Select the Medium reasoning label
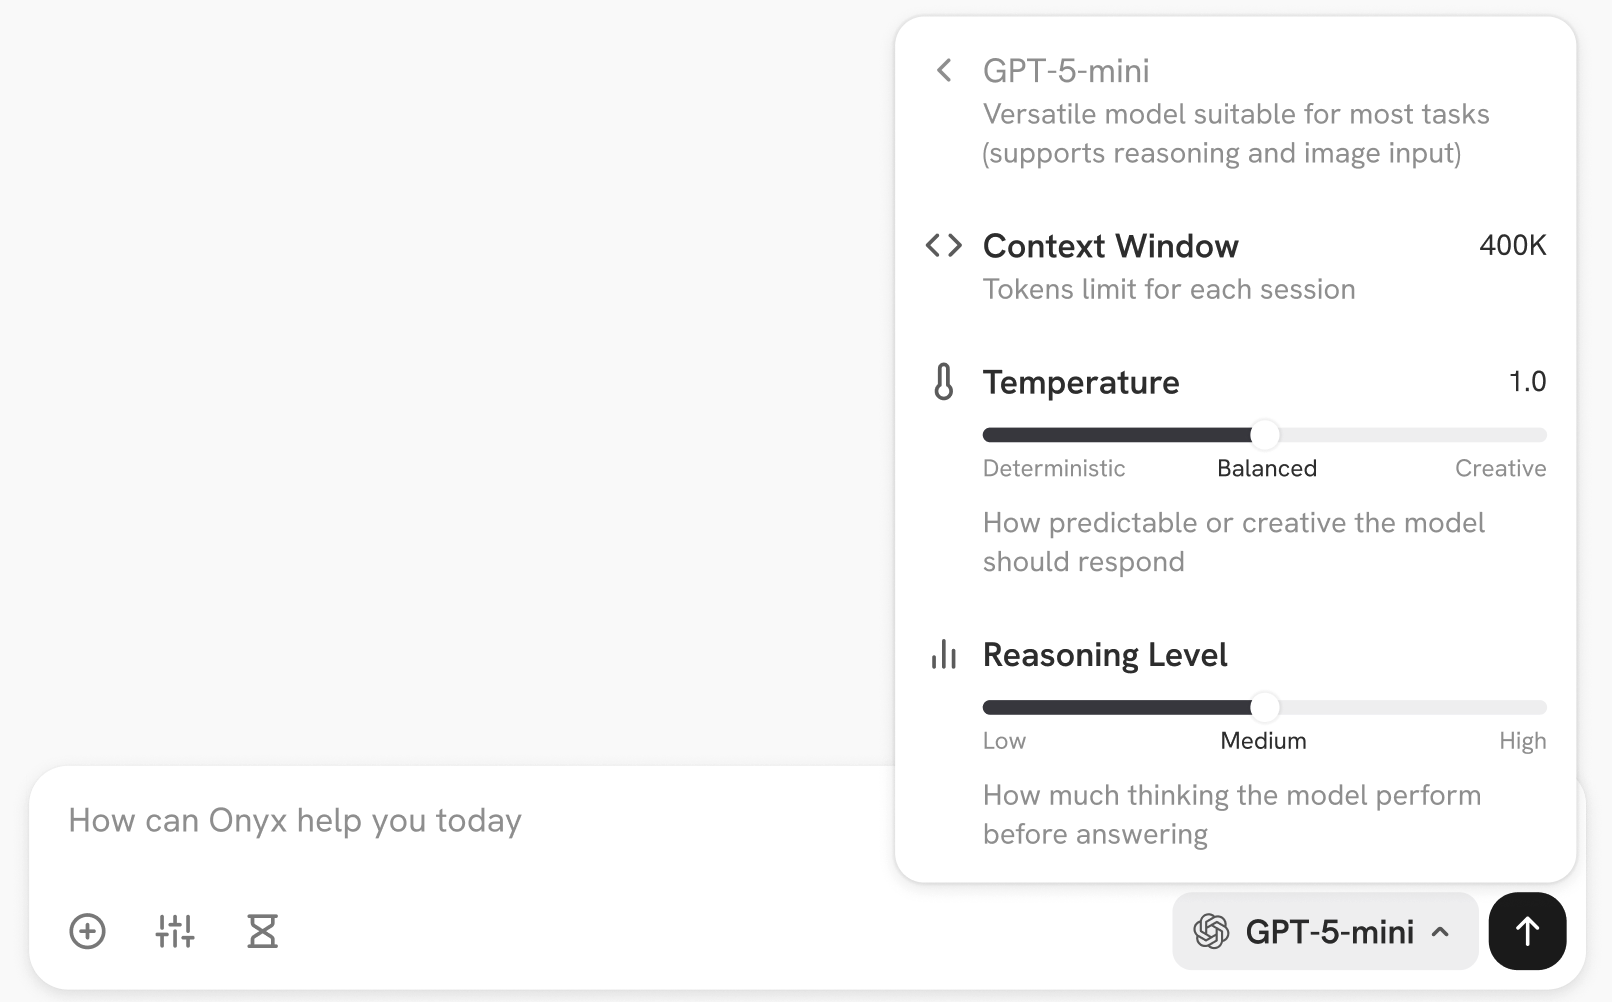 click(x=1263, y=741)
